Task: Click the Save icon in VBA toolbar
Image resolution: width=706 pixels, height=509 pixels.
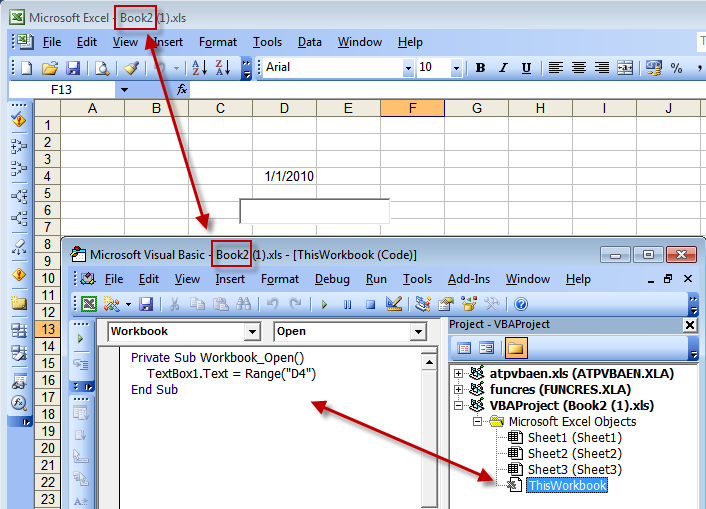Action: point(146,304)
